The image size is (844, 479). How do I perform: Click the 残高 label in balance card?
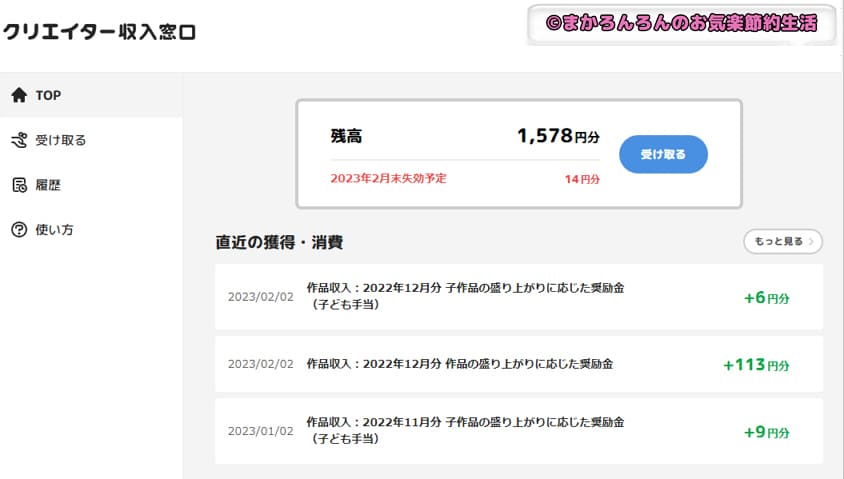coord(346,136)
